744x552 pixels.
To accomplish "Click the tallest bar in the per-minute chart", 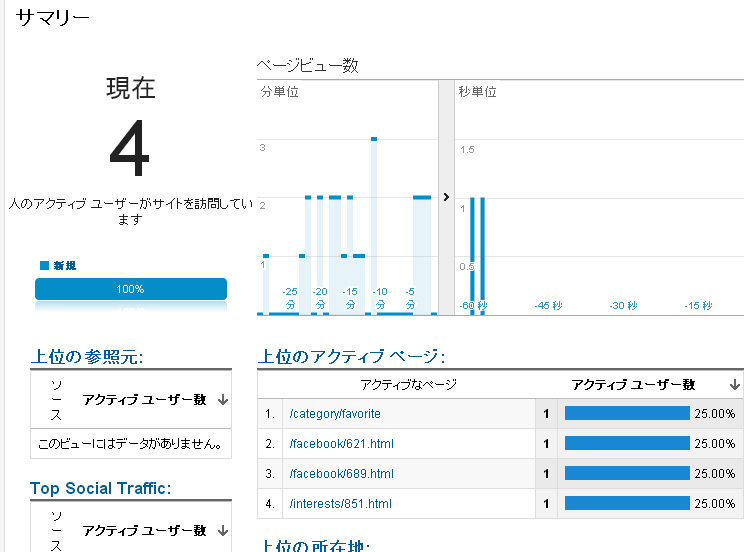I will click(374, 226).
